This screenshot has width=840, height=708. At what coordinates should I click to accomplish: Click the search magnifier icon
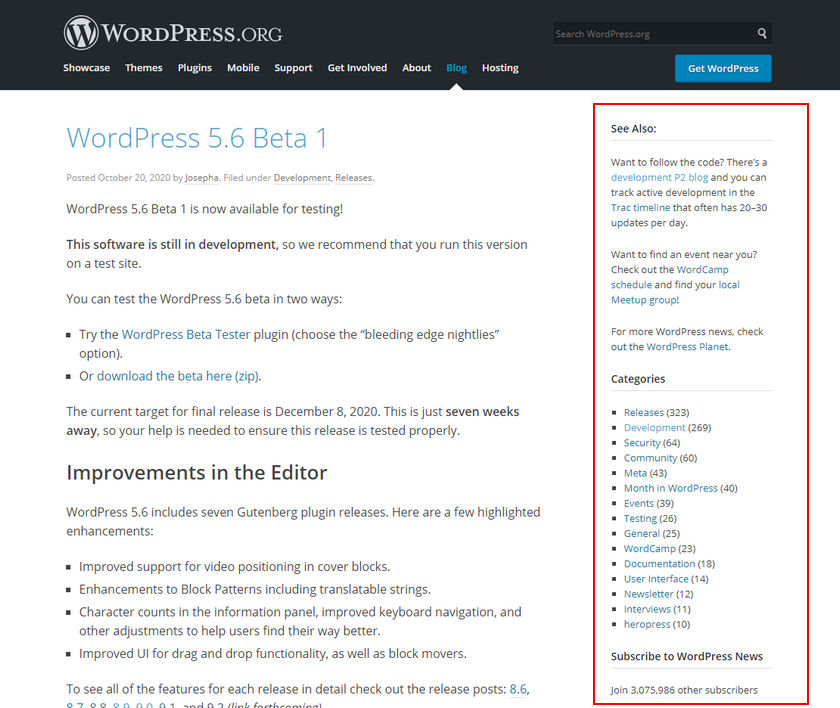762,33
